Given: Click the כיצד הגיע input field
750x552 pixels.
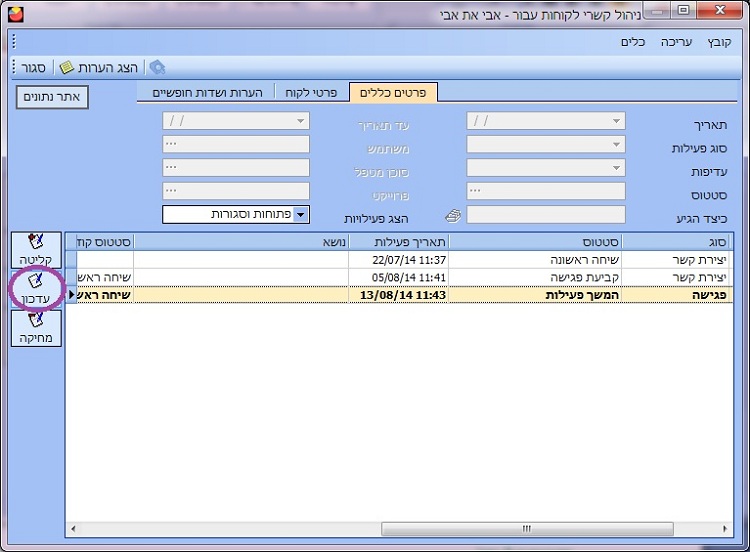Looking at the screenshot, I should click(546, 215).
